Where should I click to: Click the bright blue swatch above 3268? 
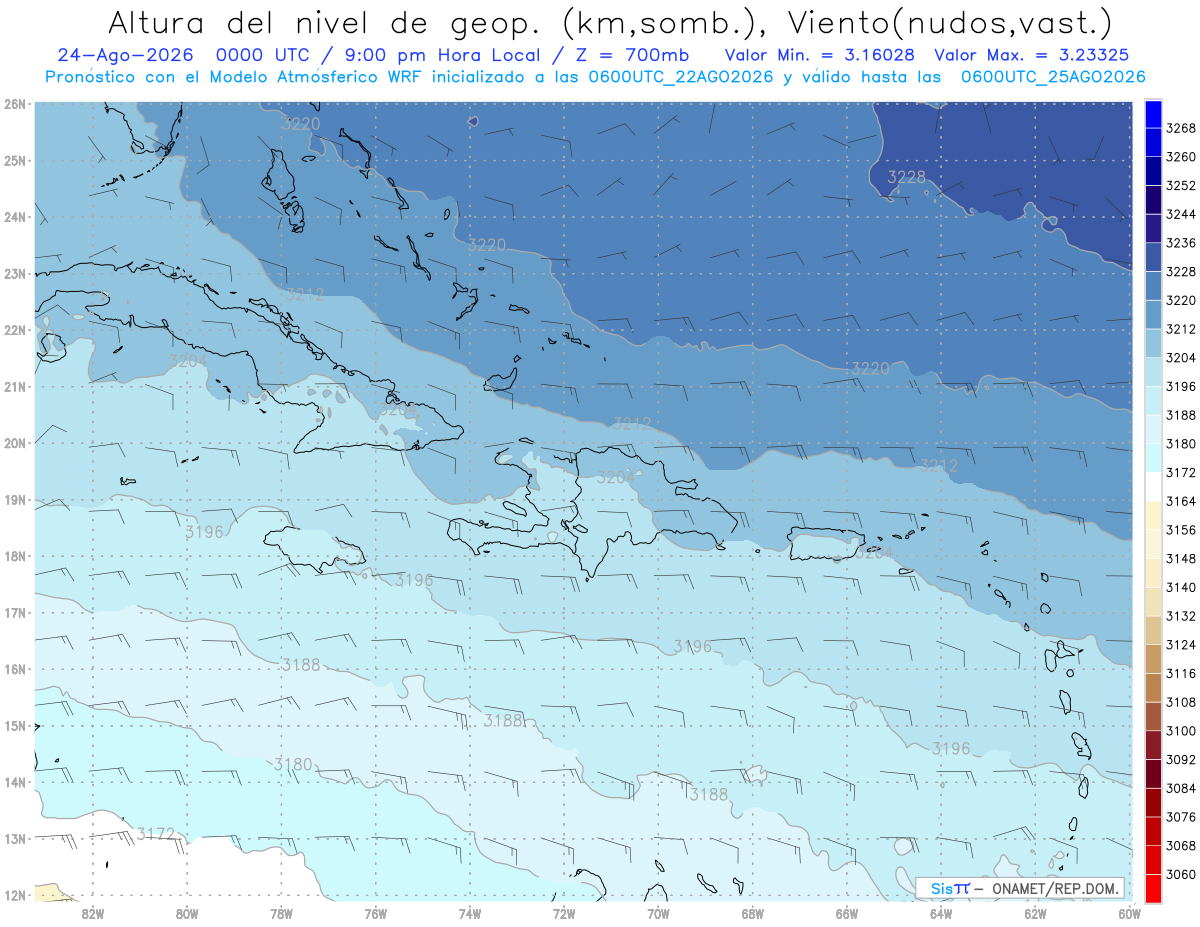pyautogui.click(x=1153, y=114)
